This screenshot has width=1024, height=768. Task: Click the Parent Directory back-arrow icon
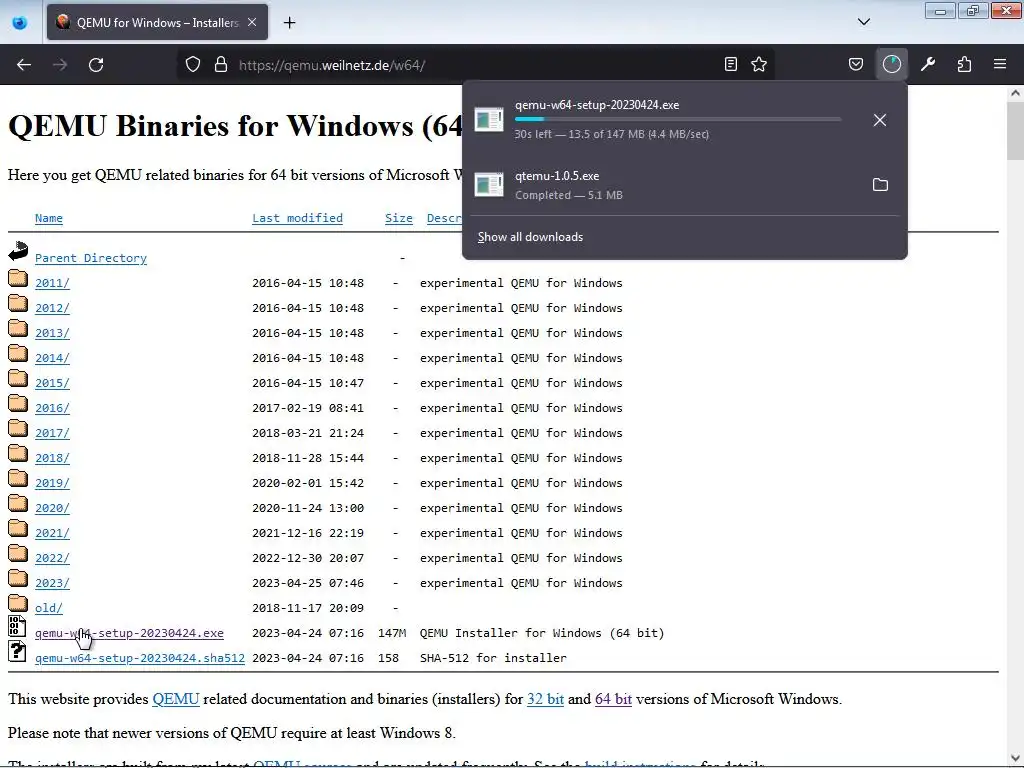pyautogui.click(x=18, y=251)
